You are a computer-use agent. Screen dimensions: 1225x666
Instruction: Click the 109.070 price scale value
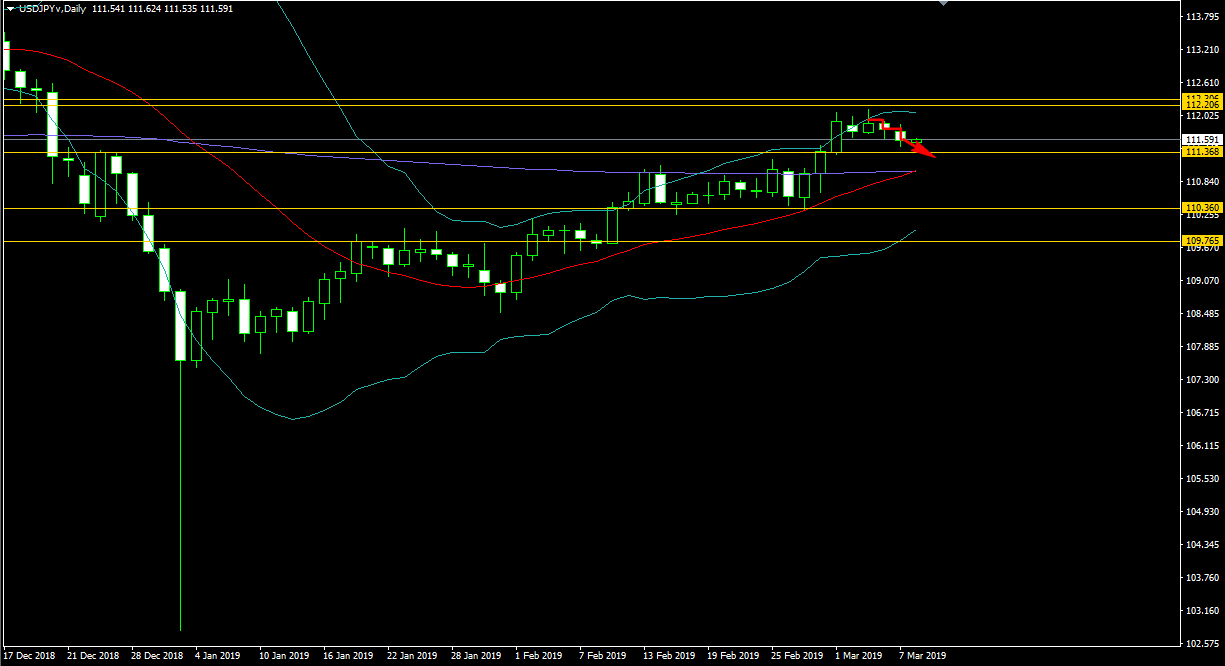1201,281
